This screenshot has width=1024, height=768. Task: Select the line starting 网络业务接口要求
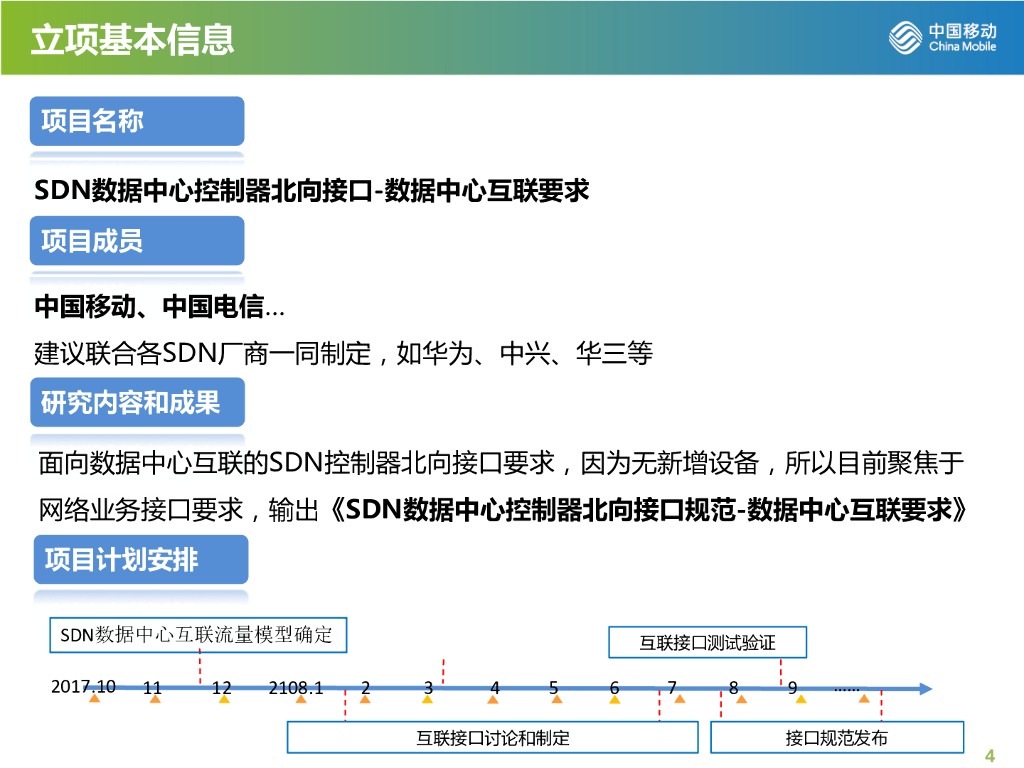click(x=502, y=509)
